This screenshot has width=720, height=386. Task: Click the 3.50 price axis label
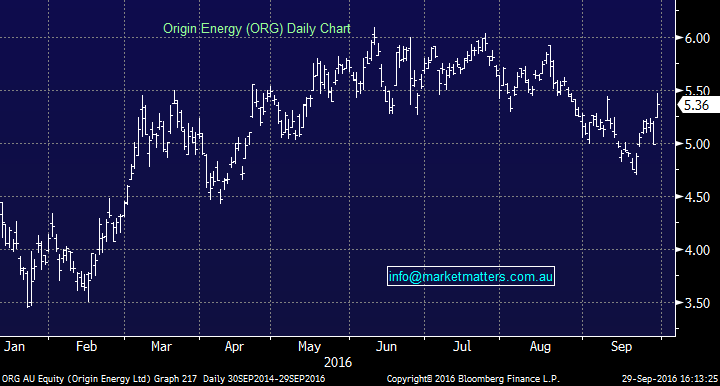(697, 303)
